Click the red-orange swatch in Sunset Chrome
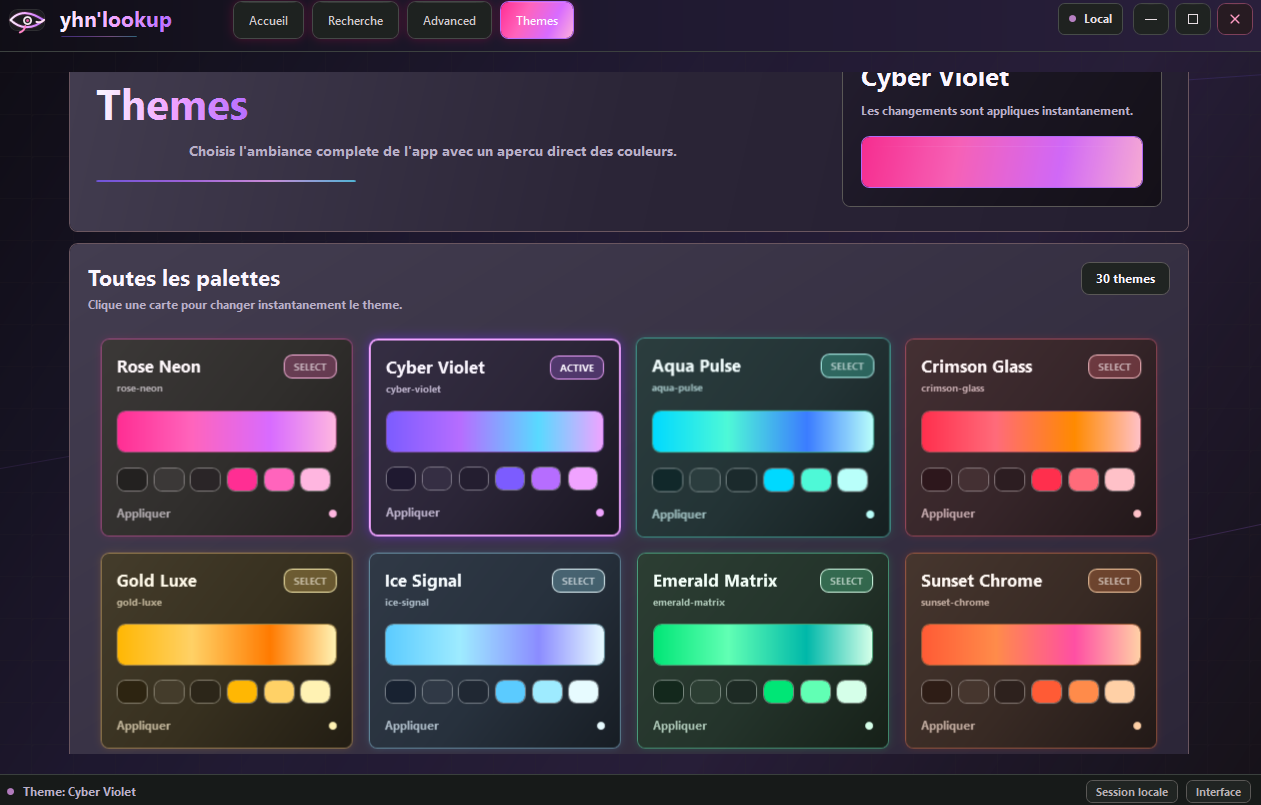1261x805 pixels. click(1046, 692)
